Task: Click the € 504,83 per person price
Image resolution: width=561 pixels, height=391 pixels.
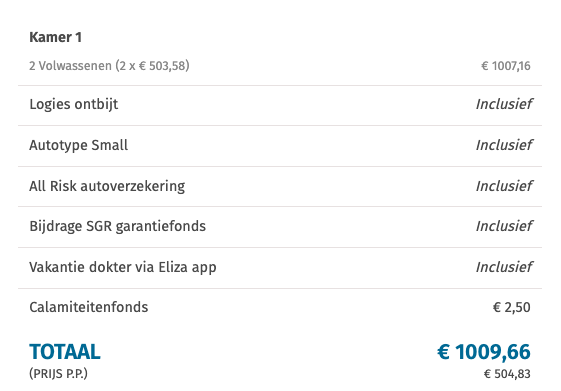Action: point(507,374)
